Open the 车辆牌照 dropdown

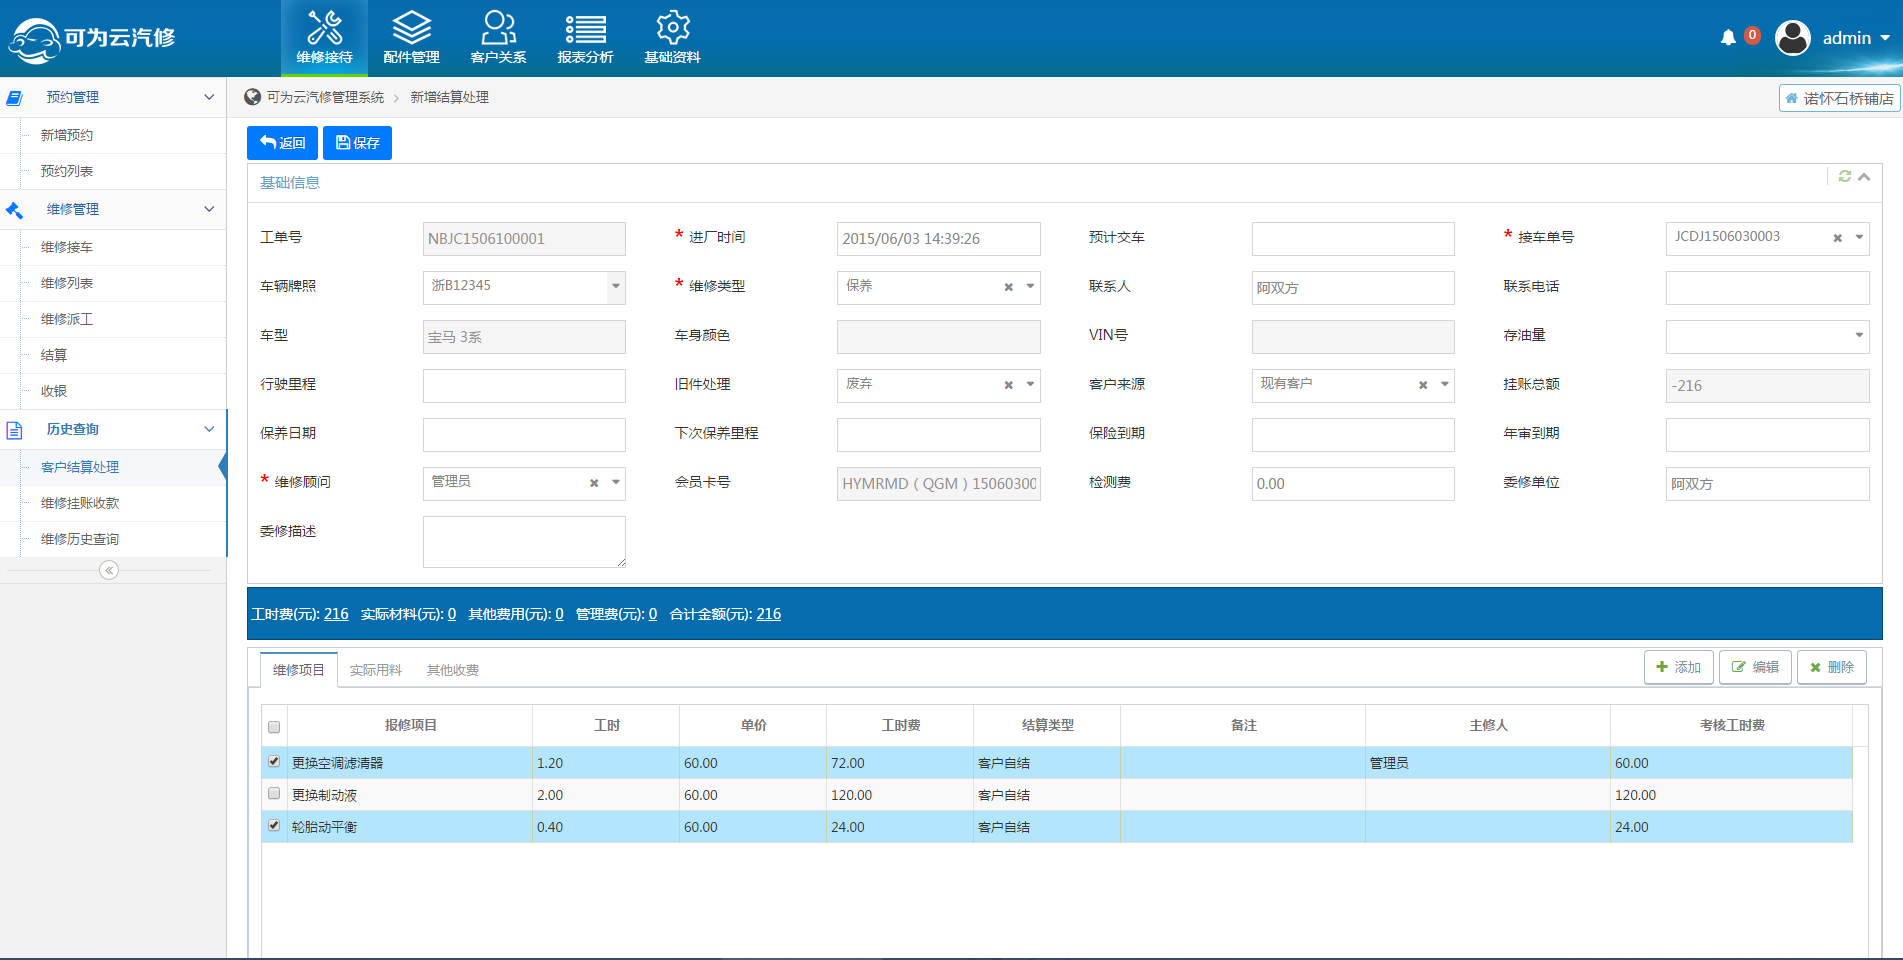[x=616, y=286]
